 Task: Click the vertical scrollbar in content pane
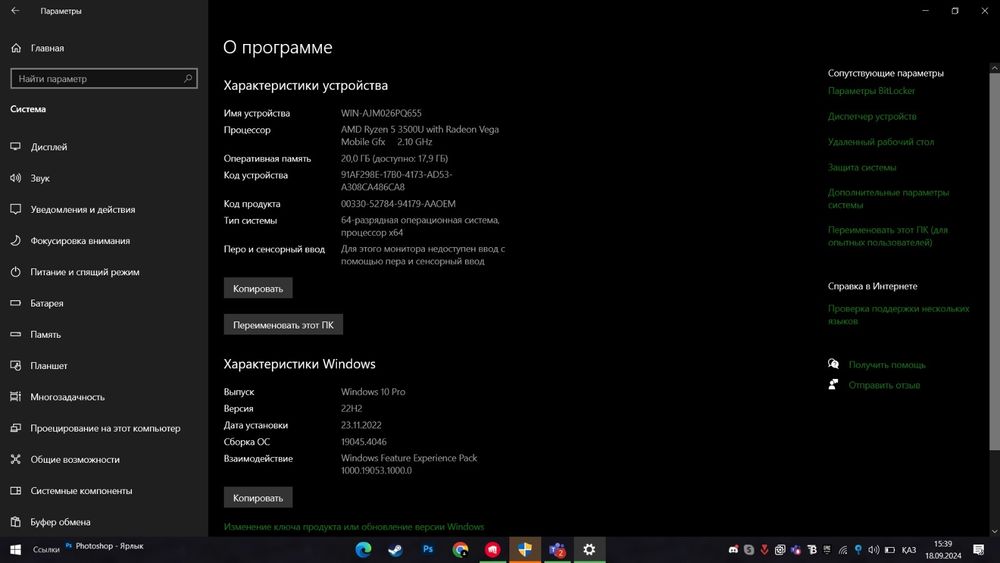[x=994, y=261]
